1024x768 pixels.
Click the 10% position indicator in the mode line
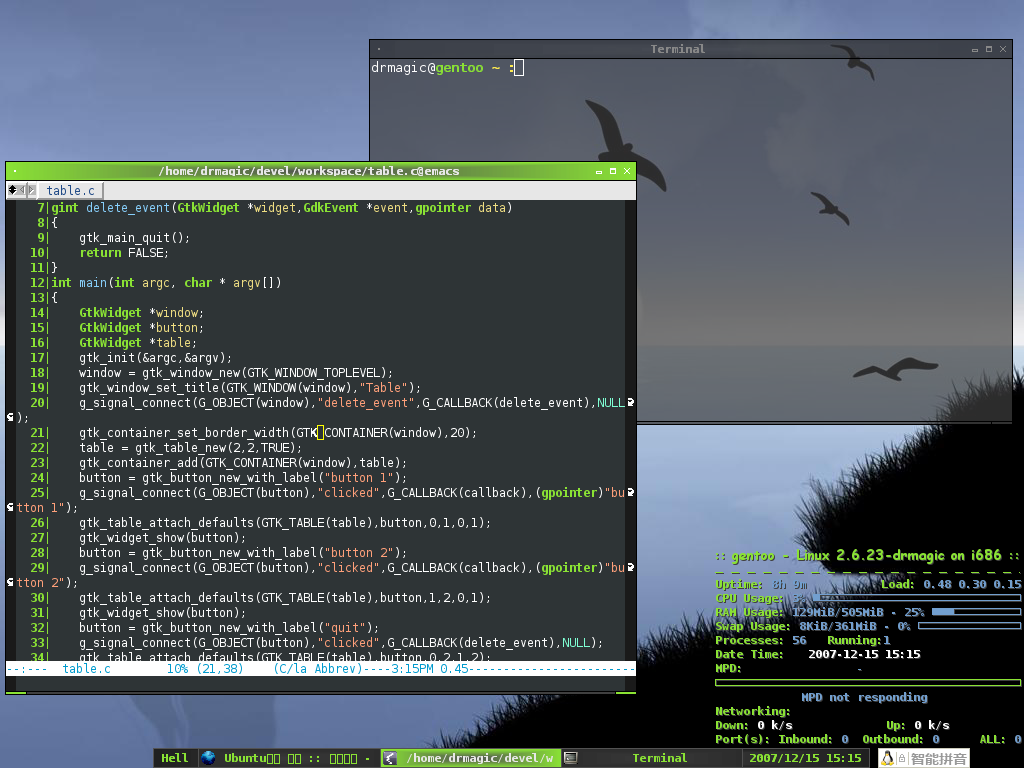click(177, 669)
